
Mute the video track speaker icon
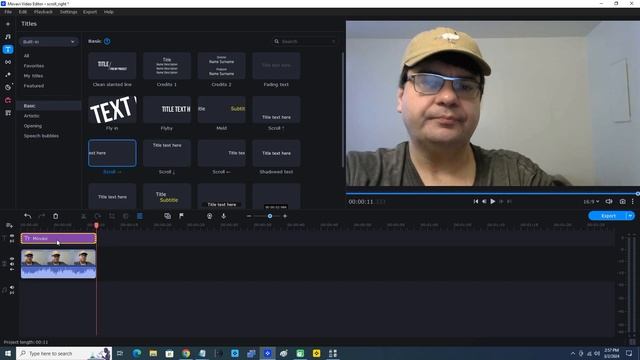click(12, 264)
